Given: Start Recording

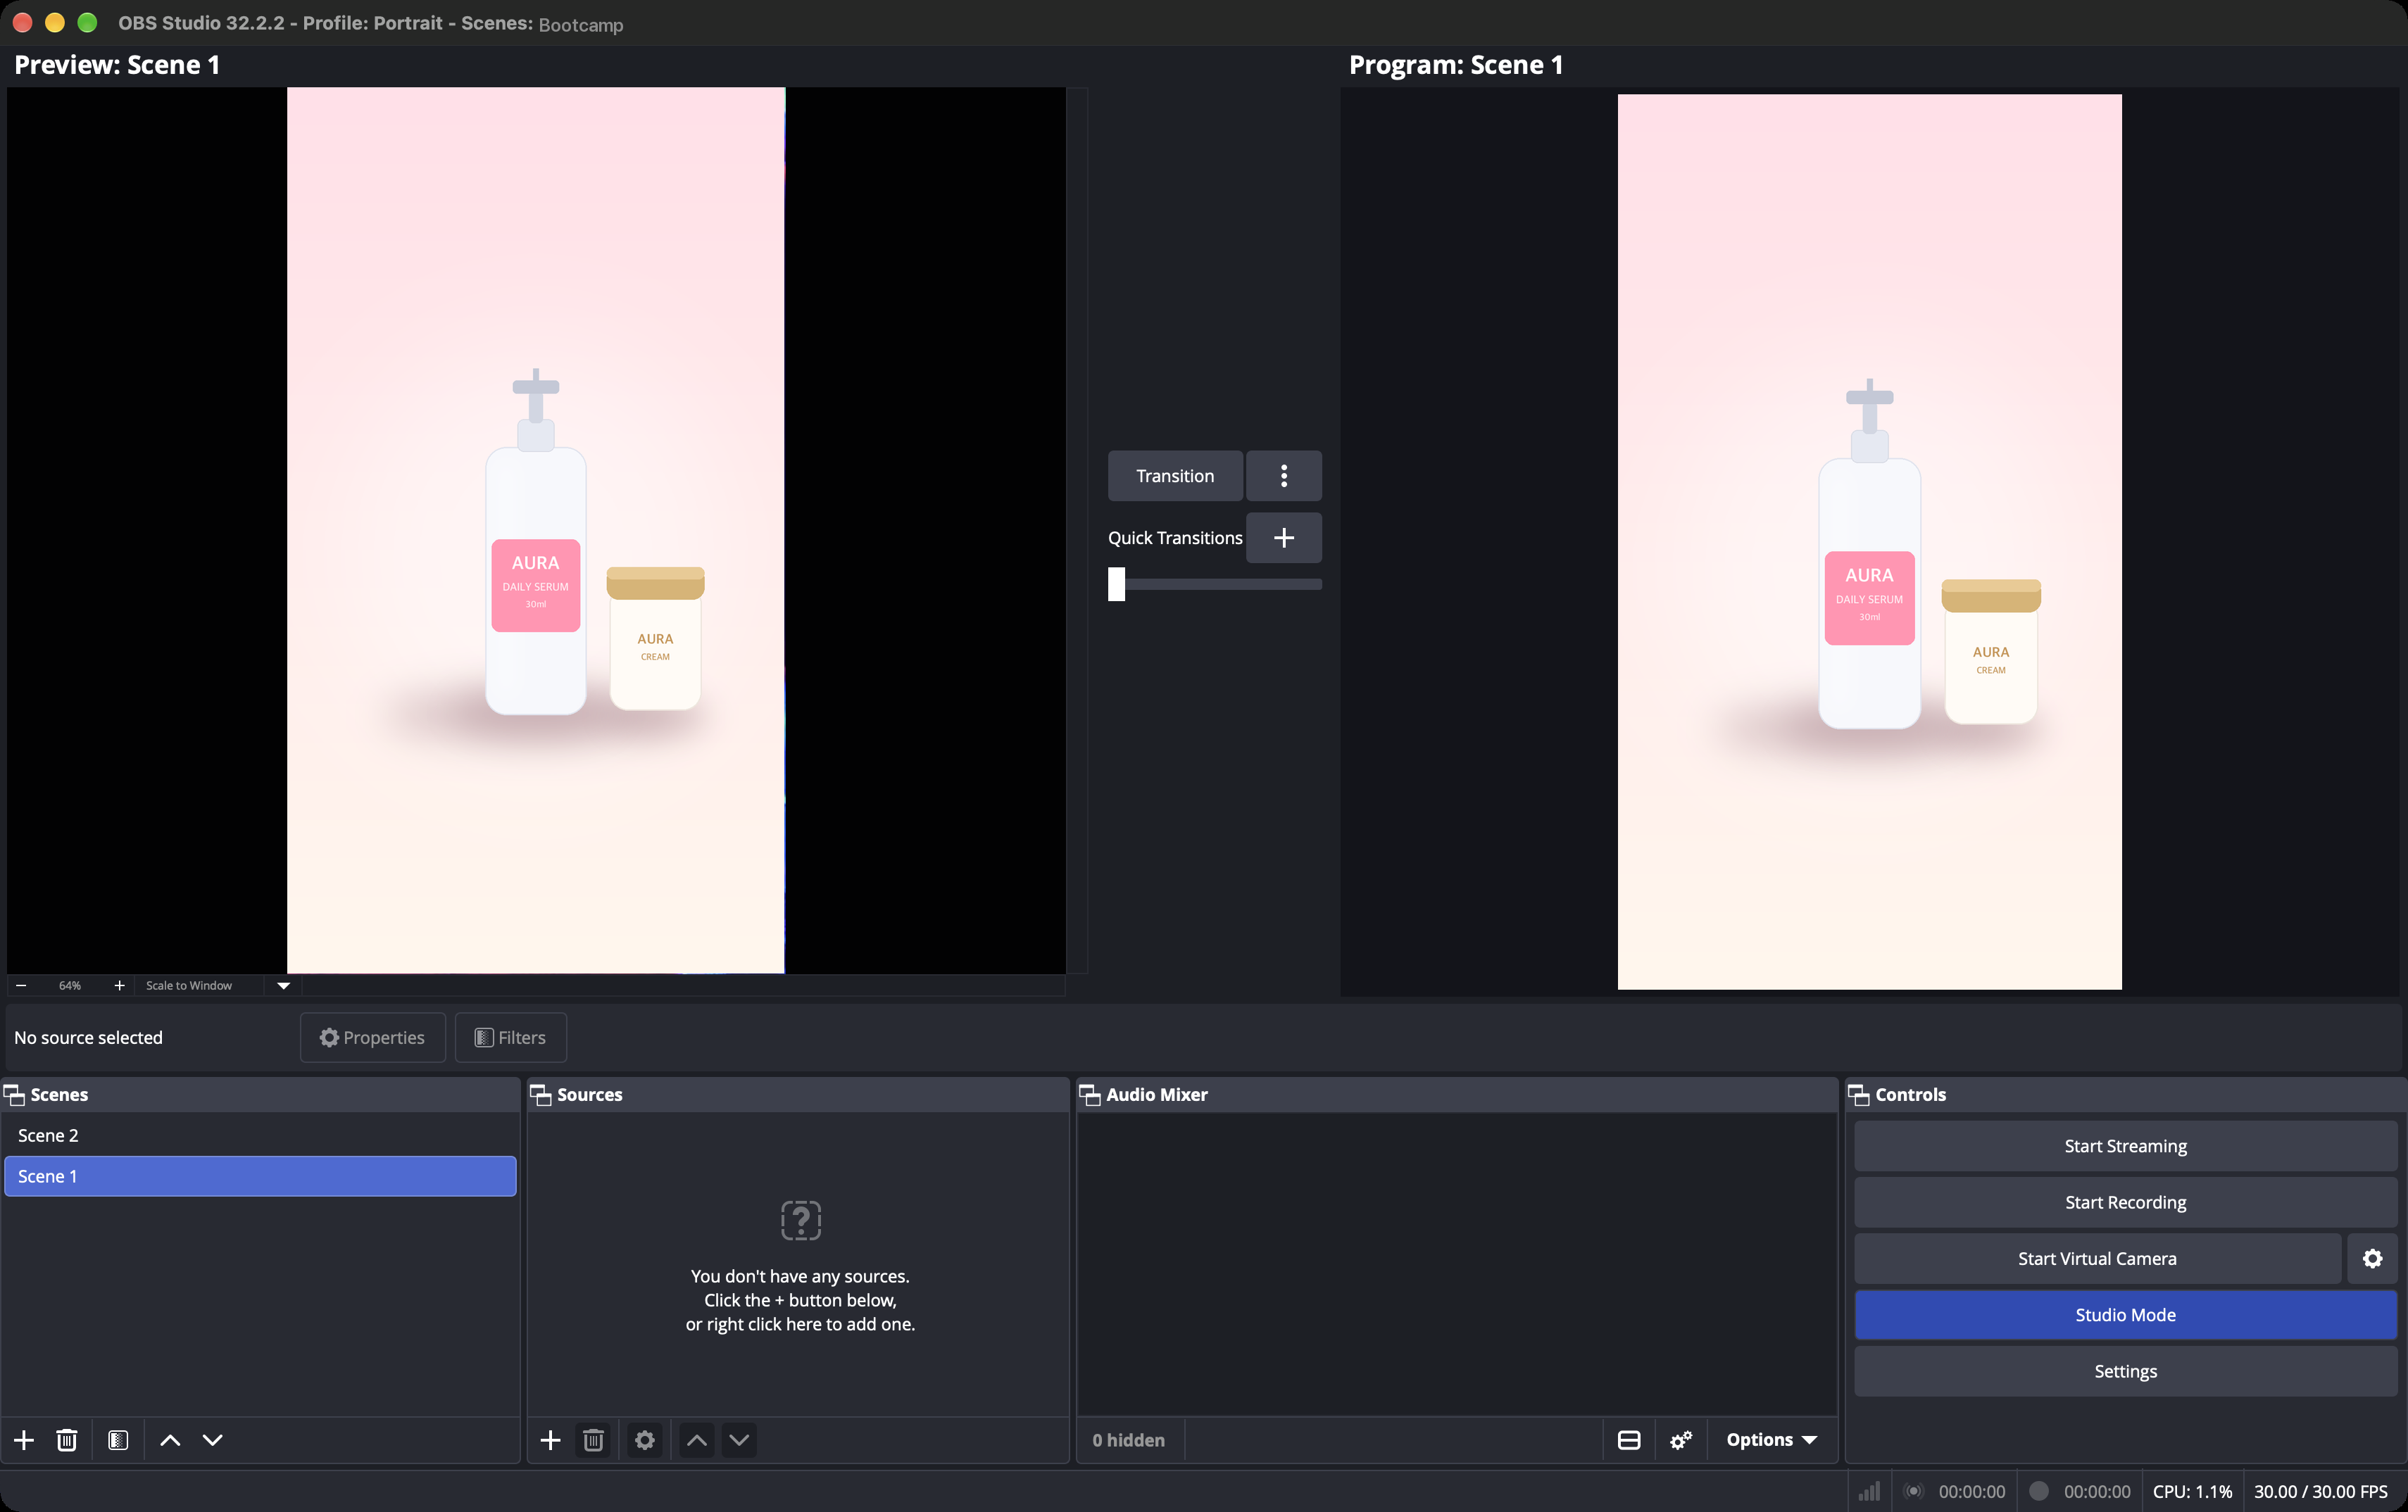Looking at the screenshot, I should coord(2125,1202).
